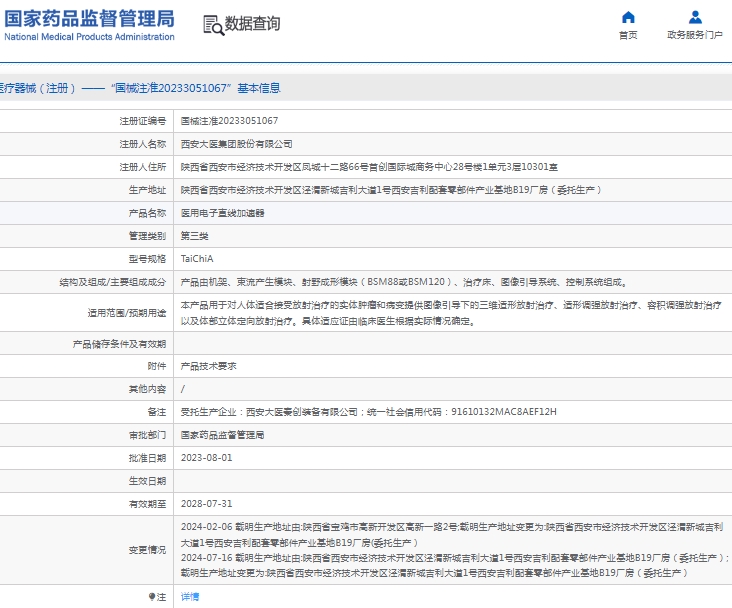Click the 注册证编号 field label
732x608 pixels.
click(x=143, y=121)
